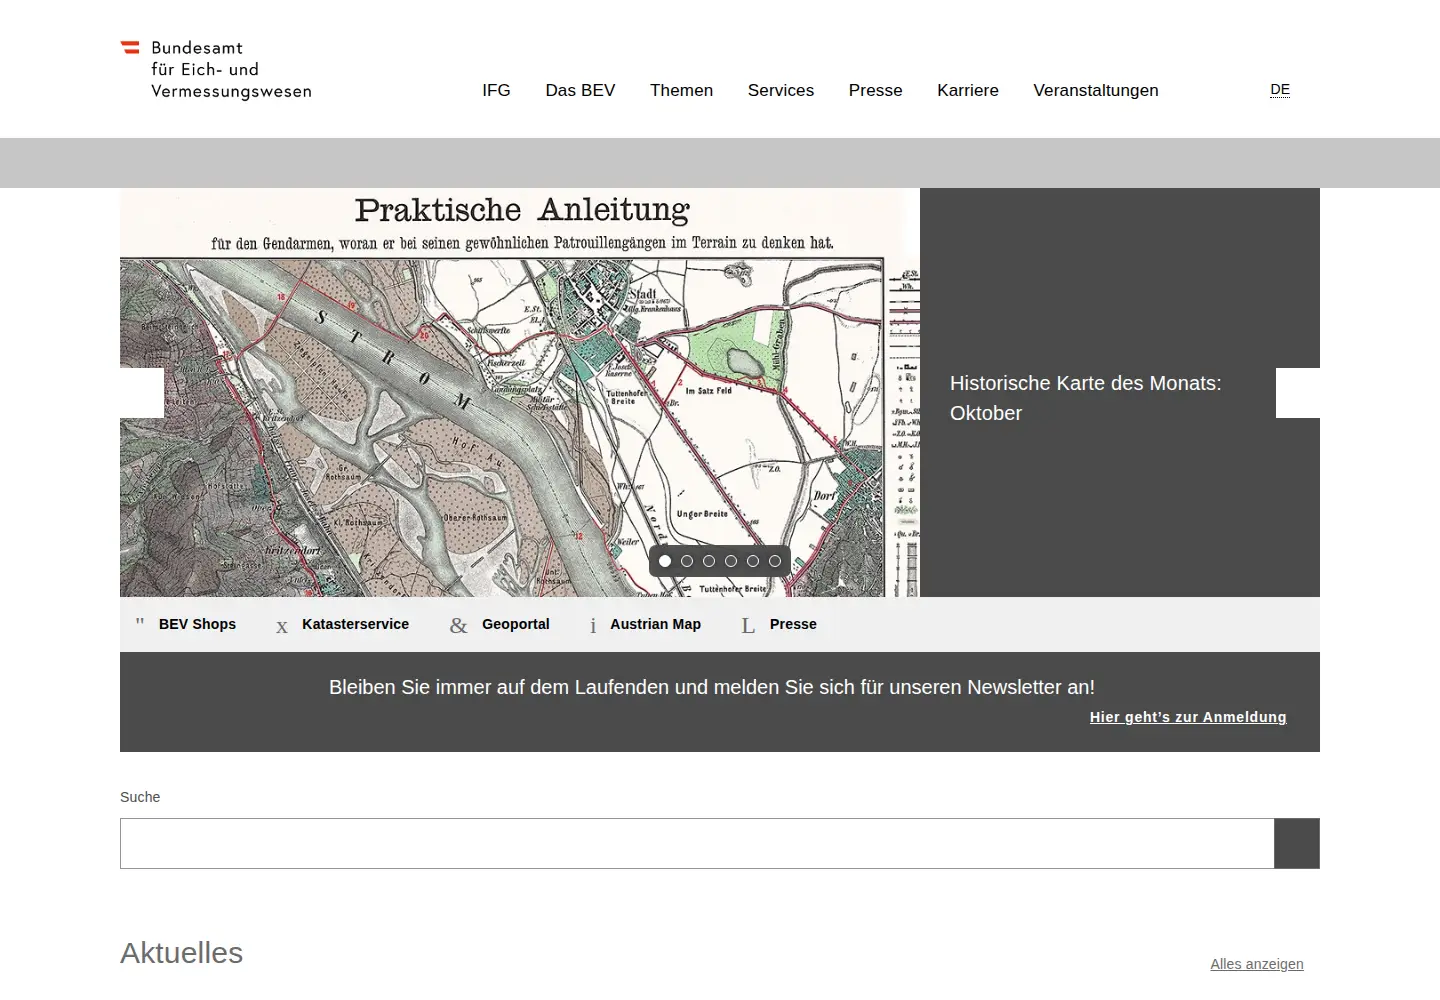
Task: Open the BEV Shops quick link
Action: click(x=197, y=624)
